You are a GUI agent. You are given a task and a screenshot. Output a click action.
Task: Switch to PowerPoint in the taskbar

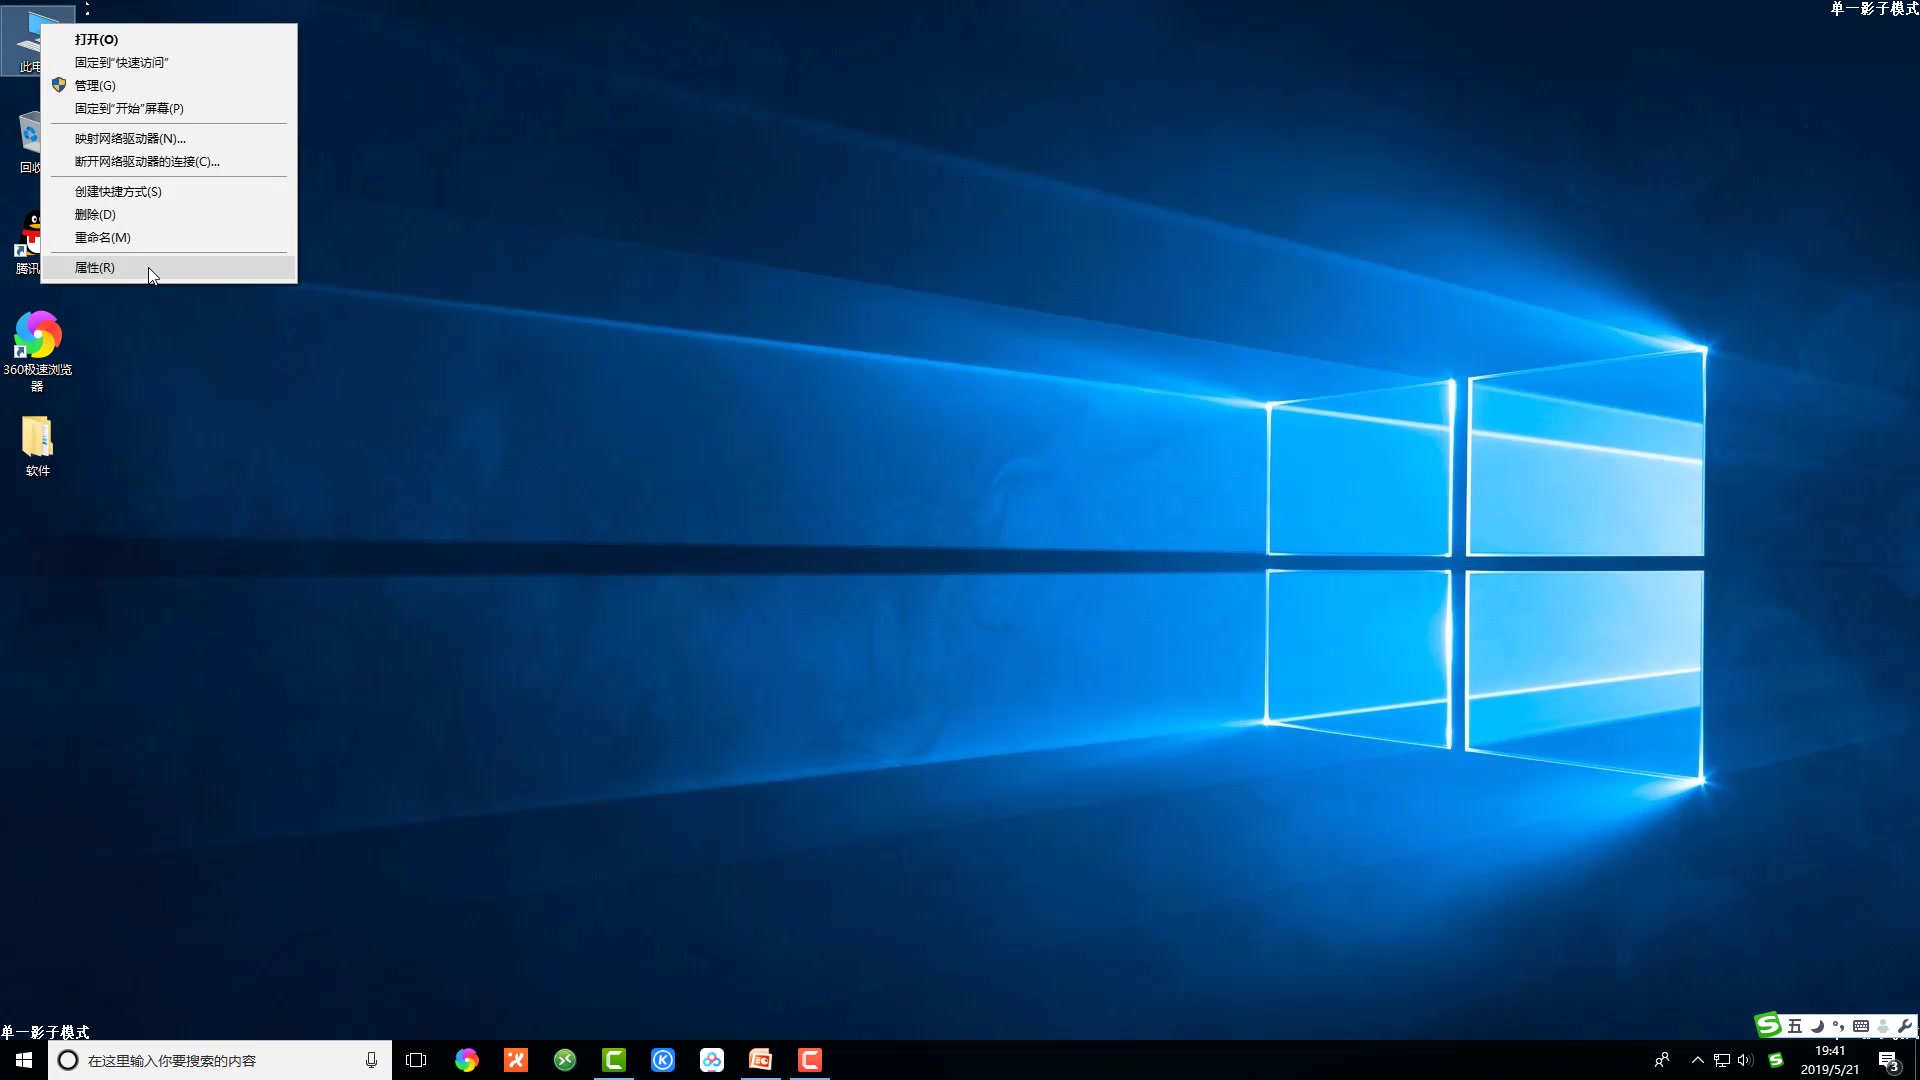pos(761,1060)
